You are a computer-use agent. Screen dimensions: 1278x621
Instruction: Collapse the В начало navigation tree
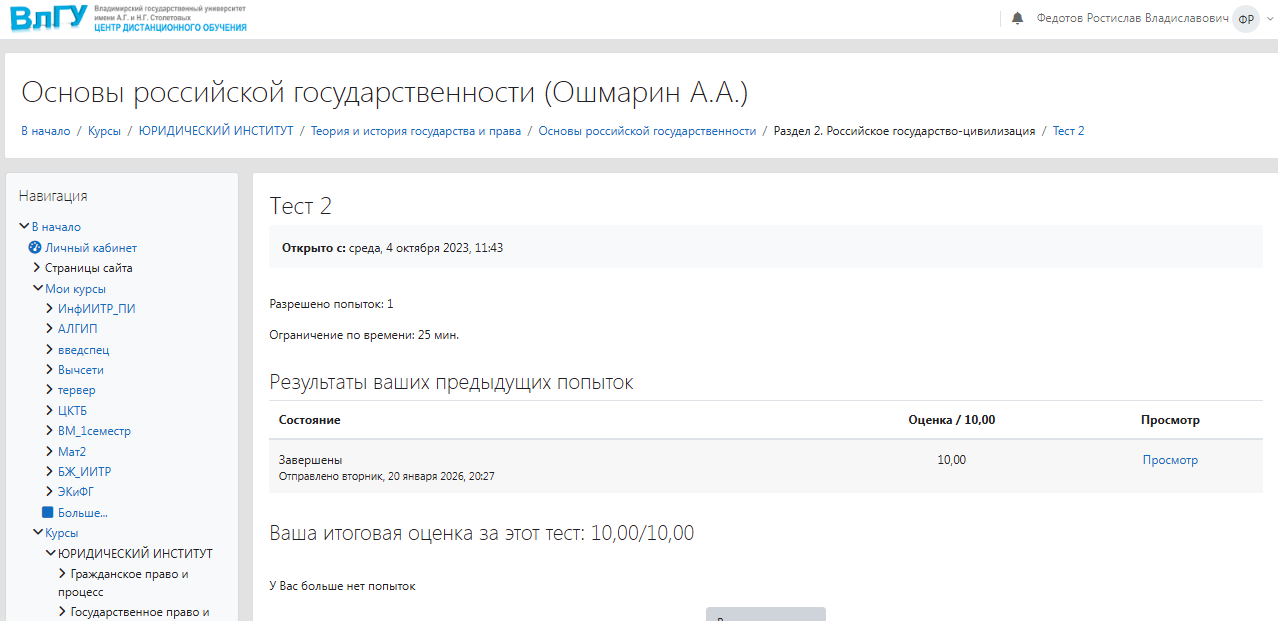coord(25,226)
